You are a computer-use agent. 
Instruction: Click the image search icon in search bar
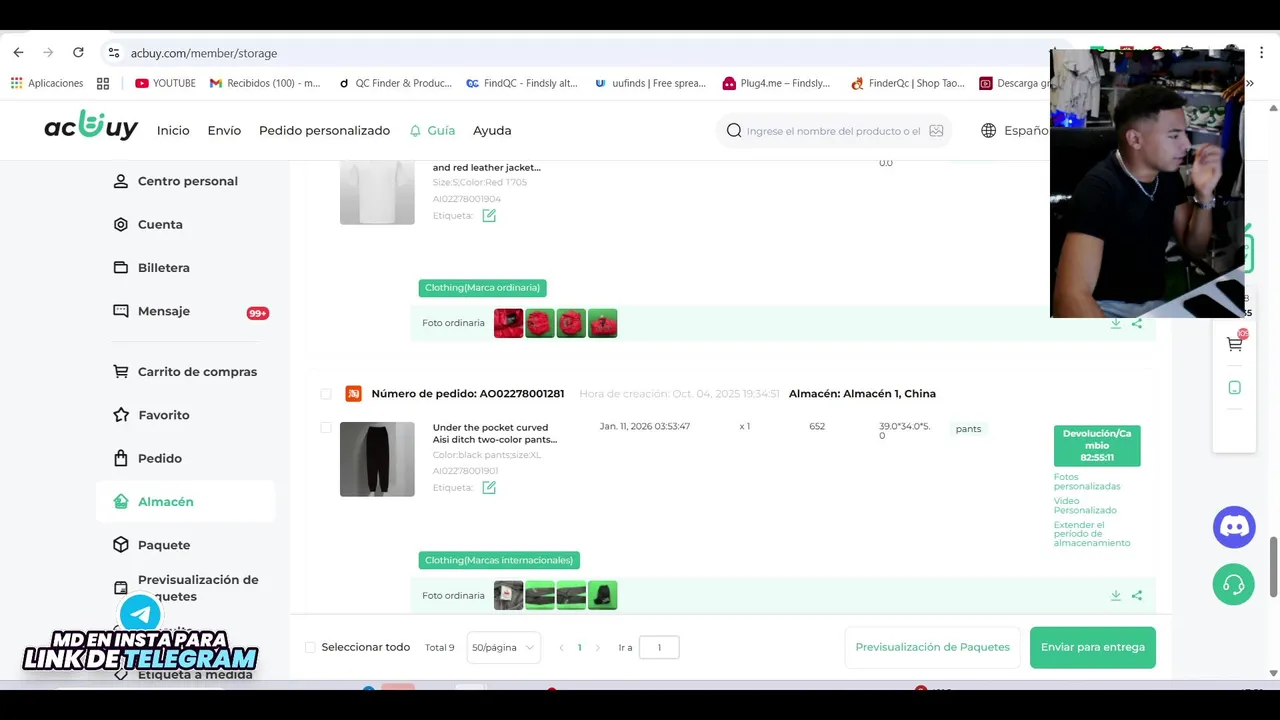(x=936, y=131)
